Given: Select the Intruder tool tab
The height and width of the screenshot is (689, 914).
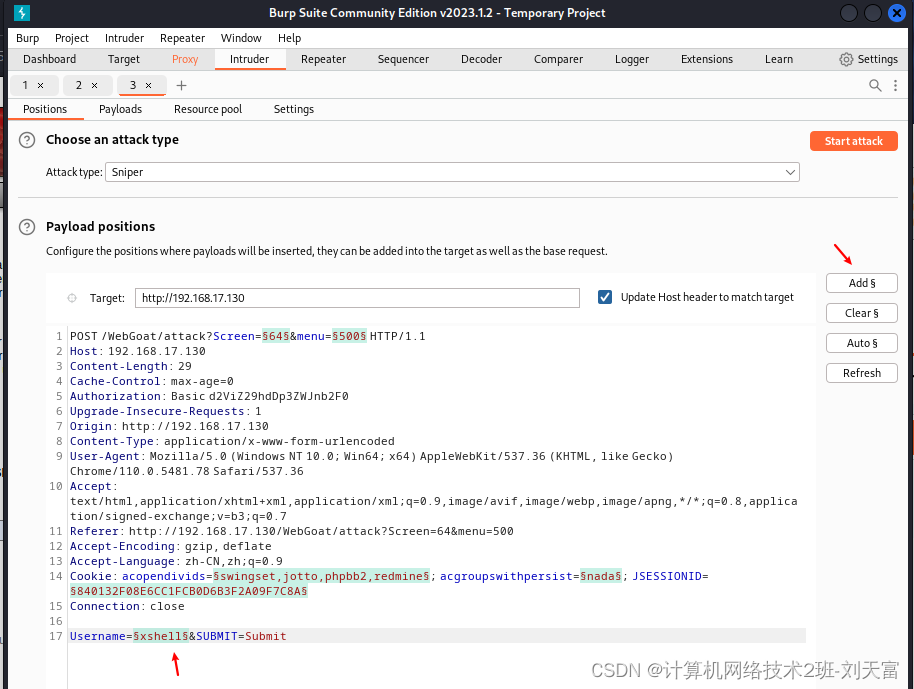Looking at the screenshot, I should tap(249, 59).
